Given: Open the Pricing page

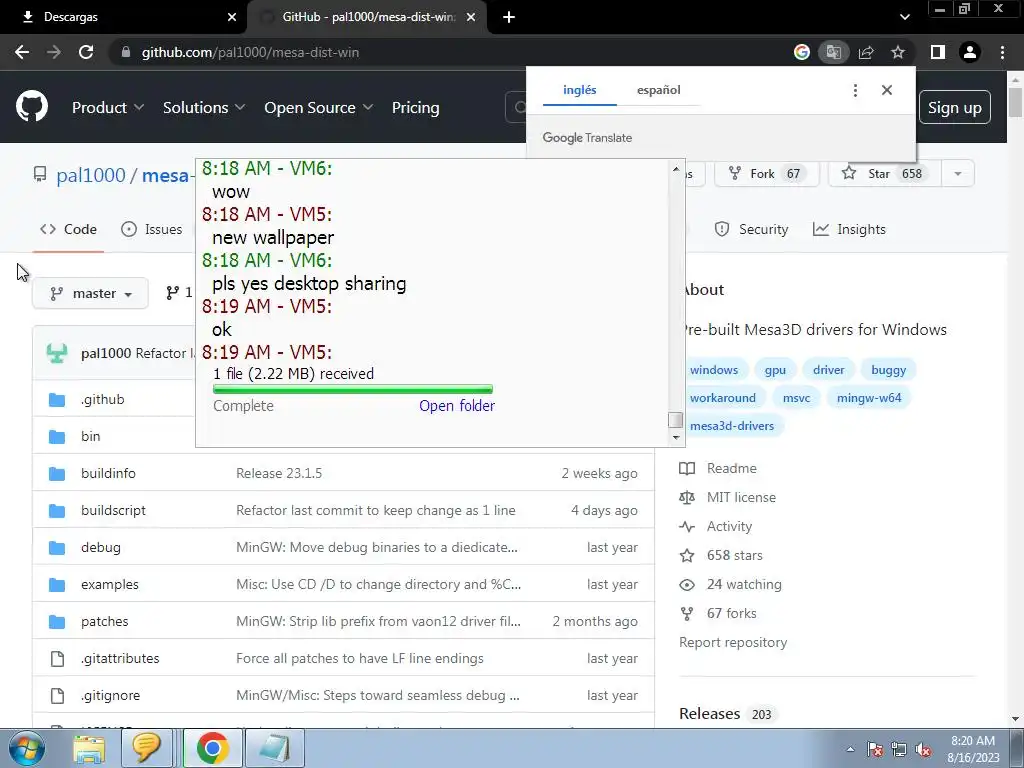Looking at the screenshot, I should tap(415, 108).
